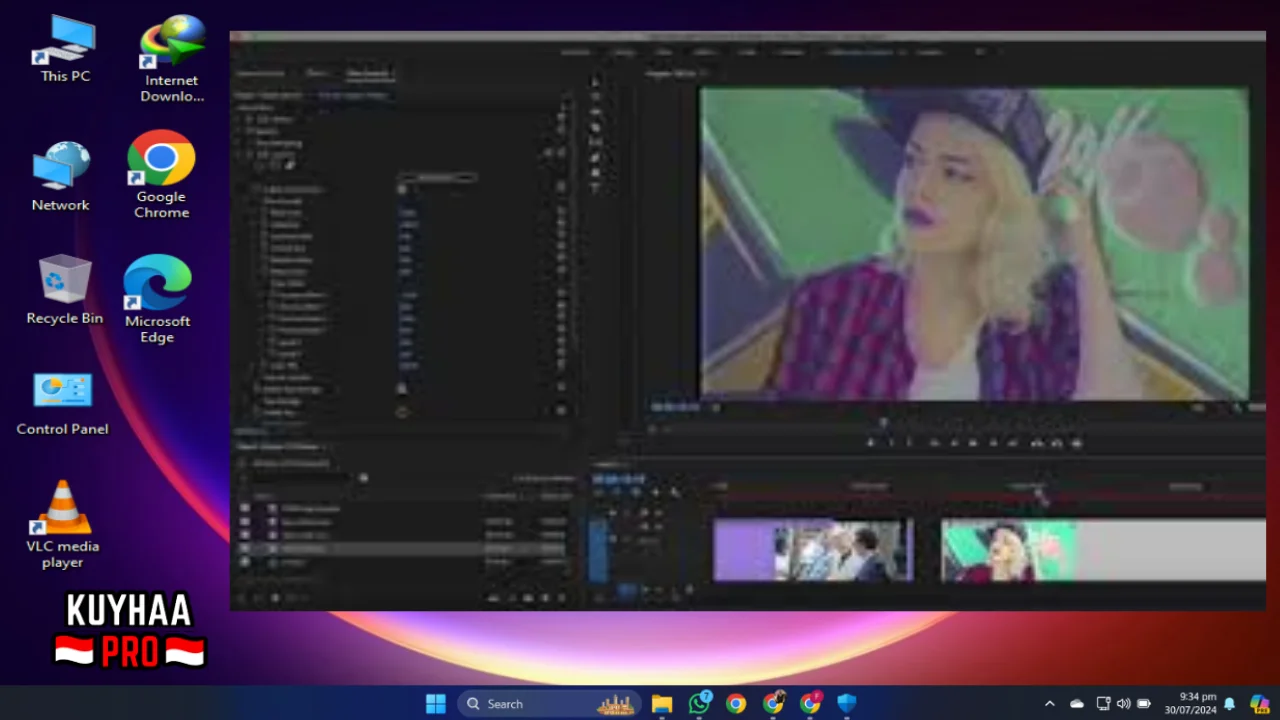Open the network status tray icon
The width and height of the screenshot is (1280, 720).
pos(1103,704)
